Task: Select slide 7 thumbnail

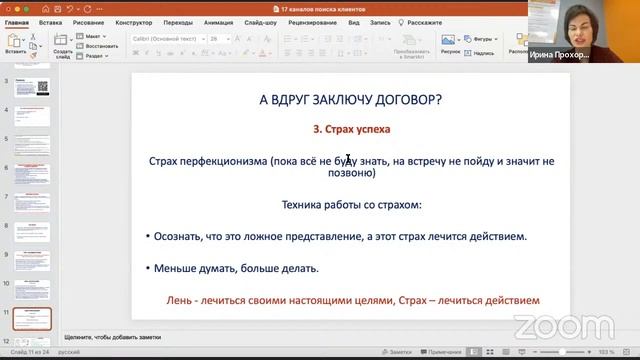Action: 32,203
